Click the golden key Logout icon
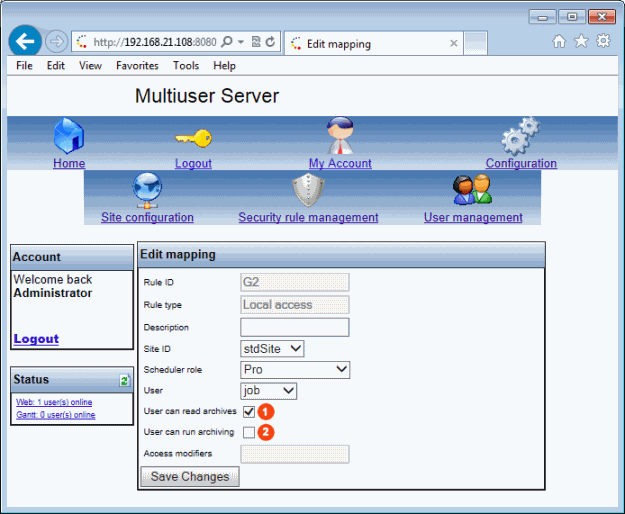The image size is (625, 514). click(193, 138)
